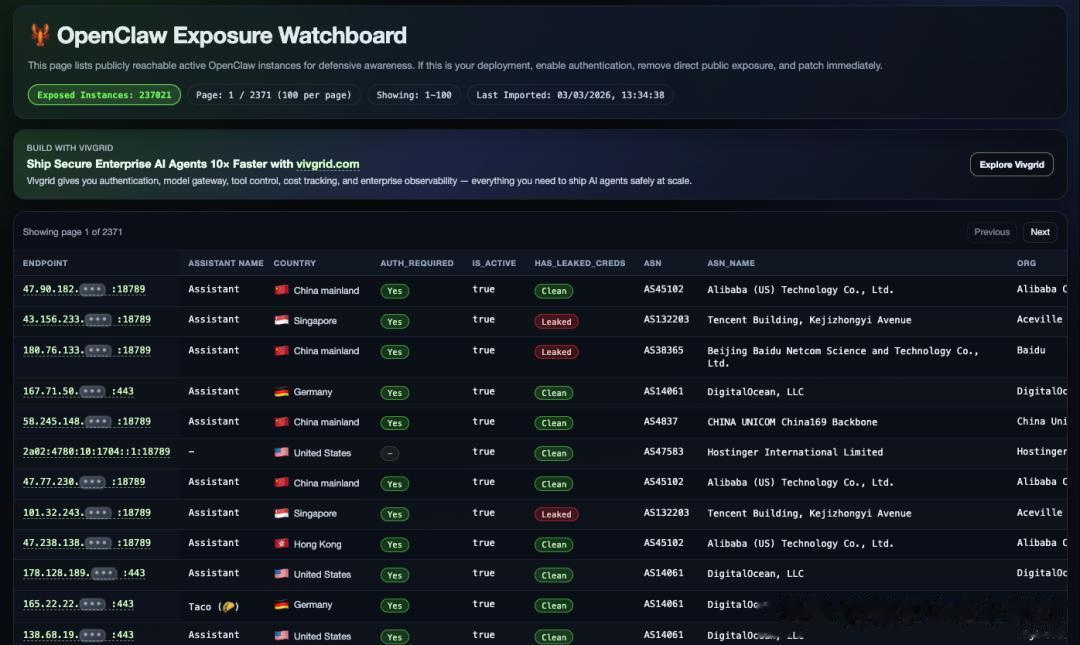
Task: Click the US flag in 178.128.189 row
Action: 281,574
